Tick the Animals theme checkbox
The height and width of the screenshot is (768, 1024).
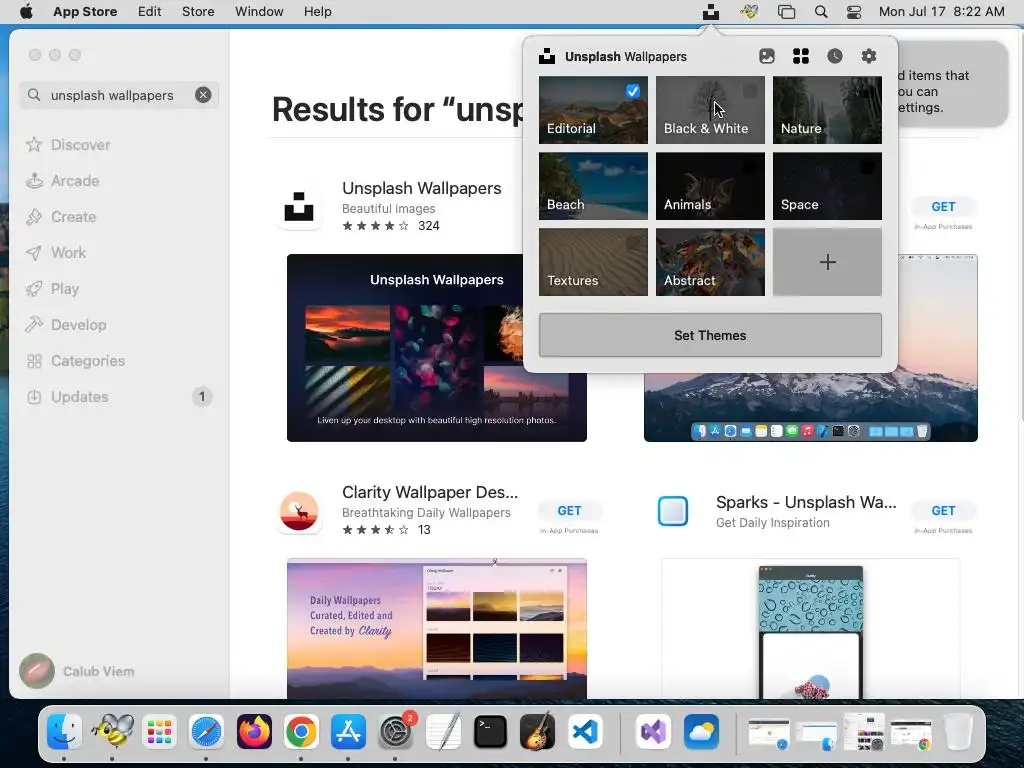(x=750, y=167)
